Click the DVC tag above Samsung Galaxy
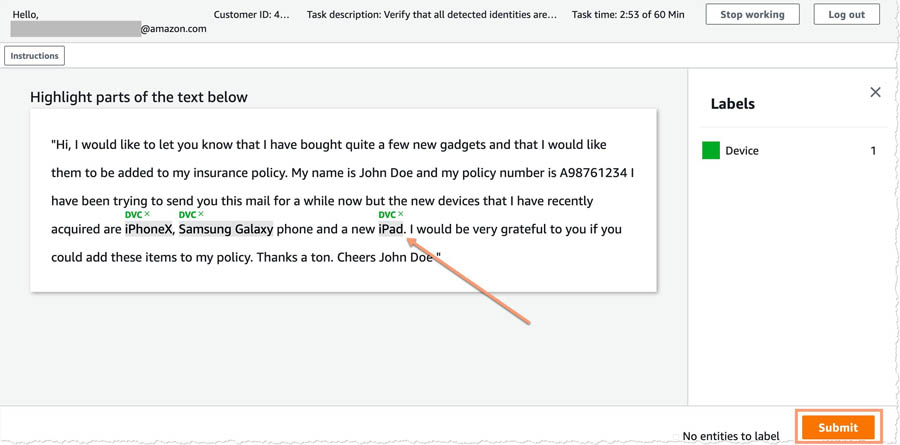This screenshot has height=445, width=900. [187, 214]
